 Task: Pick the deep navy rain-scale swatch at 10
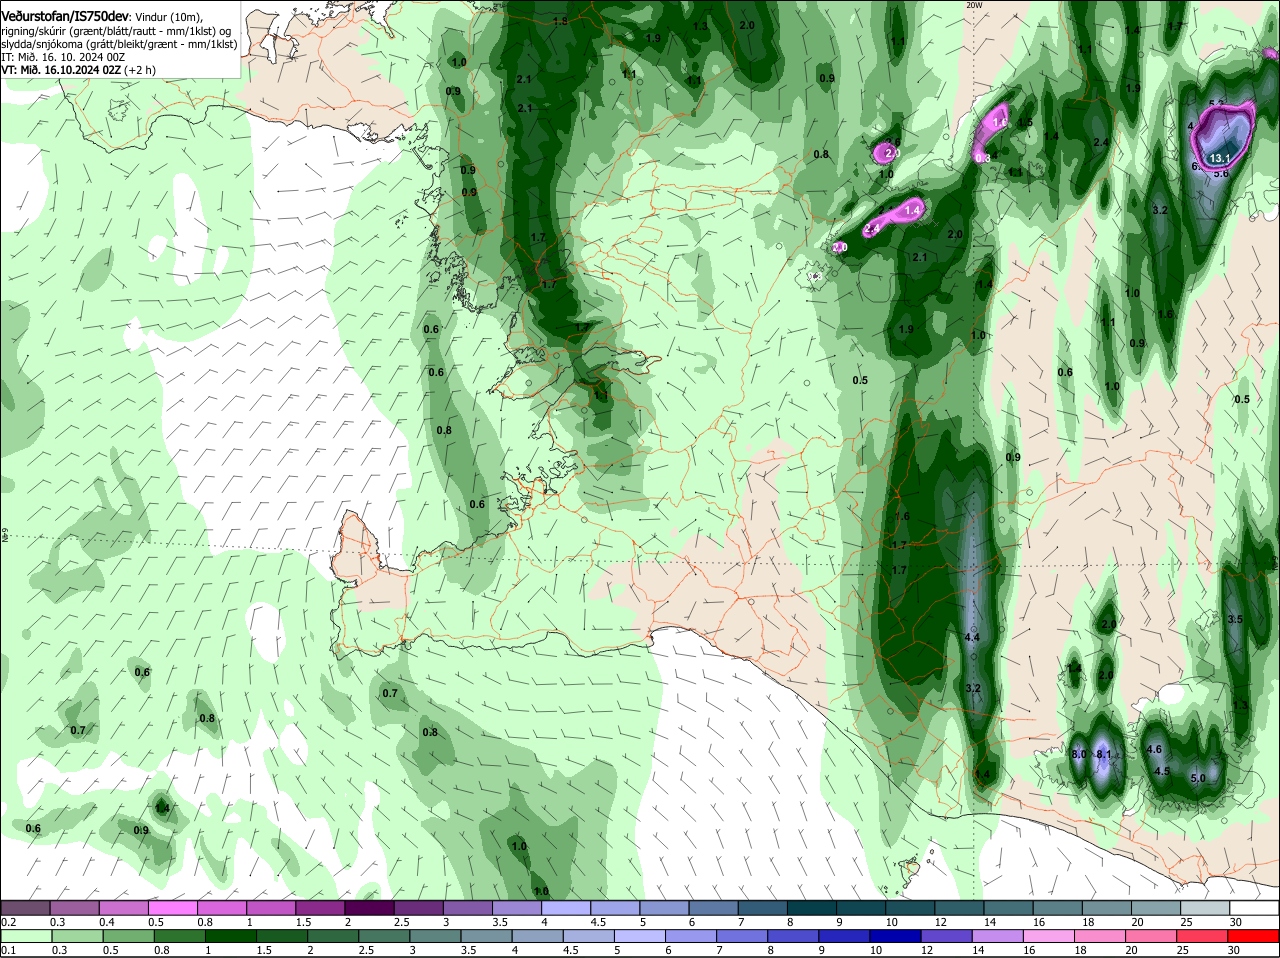coord(896,936)
